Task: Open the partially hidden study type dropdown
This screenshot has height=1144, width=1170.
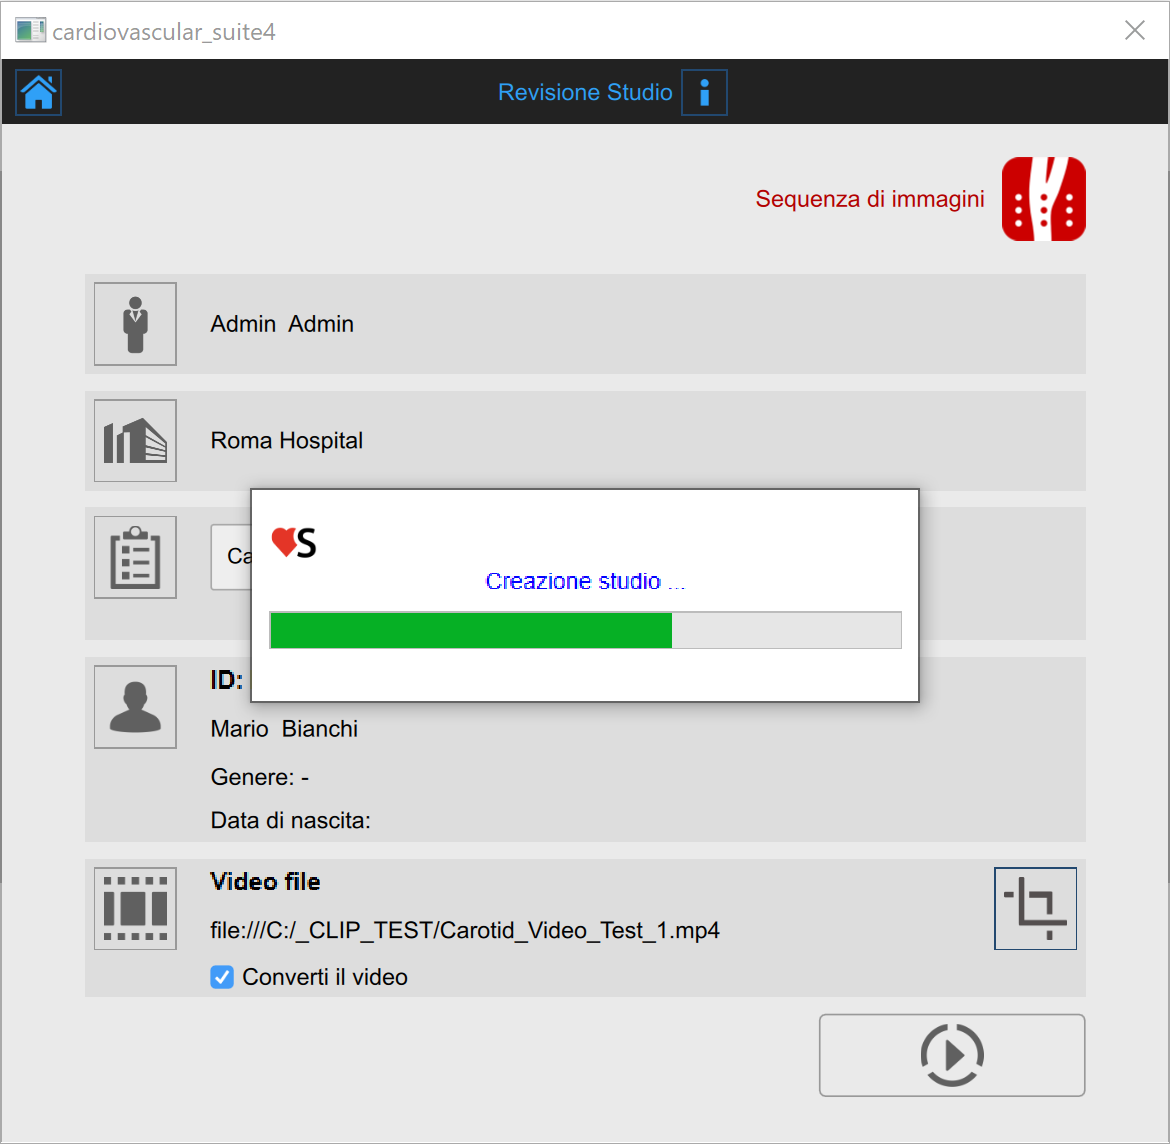Action: point(231,557)
